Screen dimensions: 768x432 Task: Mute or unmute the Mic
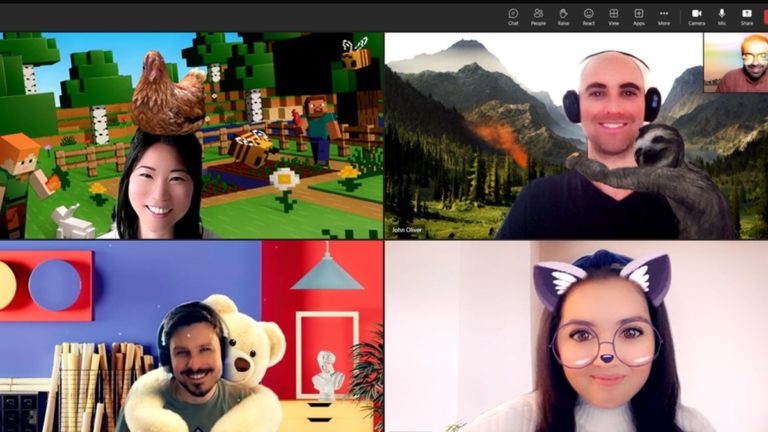point(721,17)
